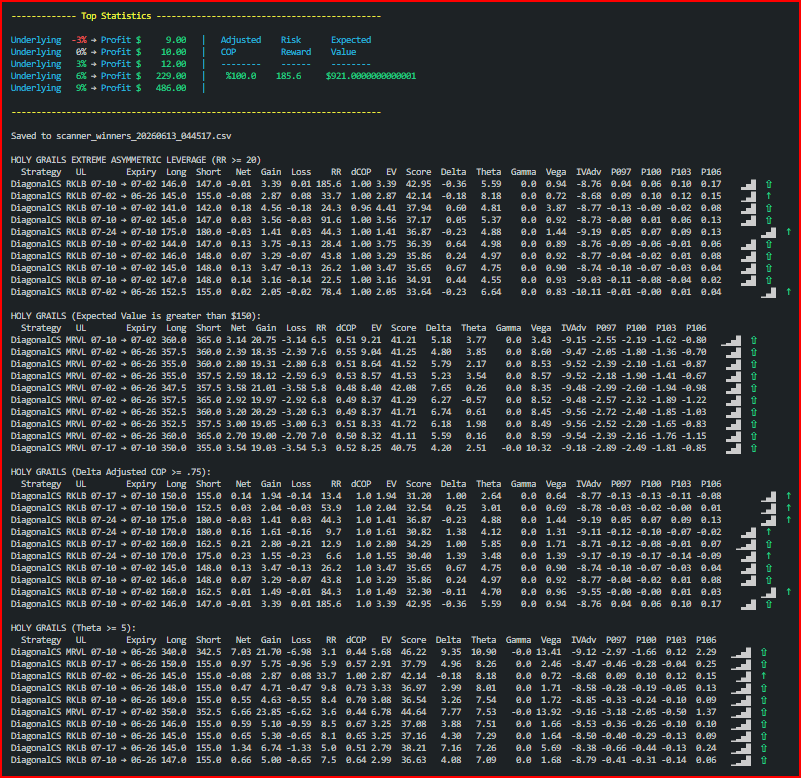This screenshot has height=778, width=801.
Task: Click the bar-chart icon on MRVL 340.0 342.5 row
Action: click(741, 652)
